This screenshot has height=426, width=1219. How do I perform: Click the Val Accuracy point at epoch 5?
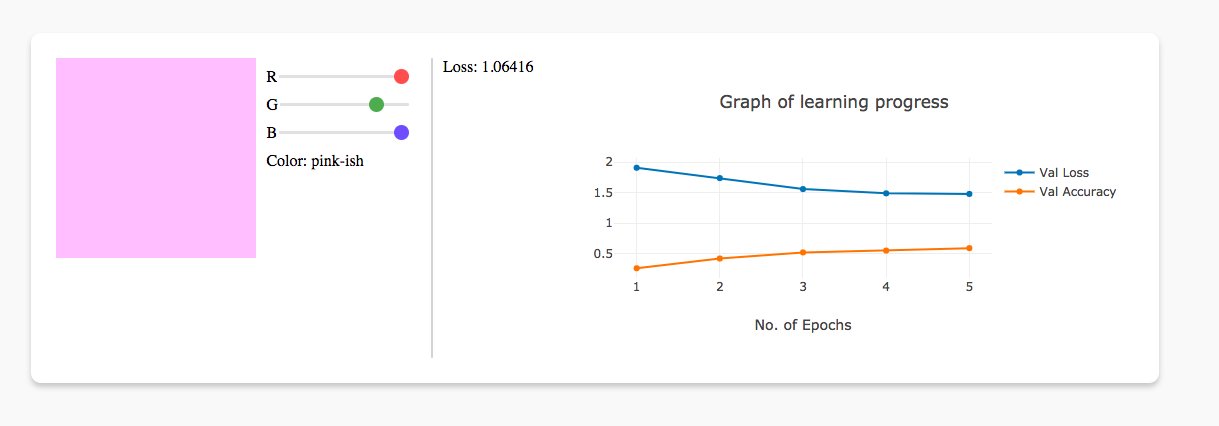tap(969, 248)
